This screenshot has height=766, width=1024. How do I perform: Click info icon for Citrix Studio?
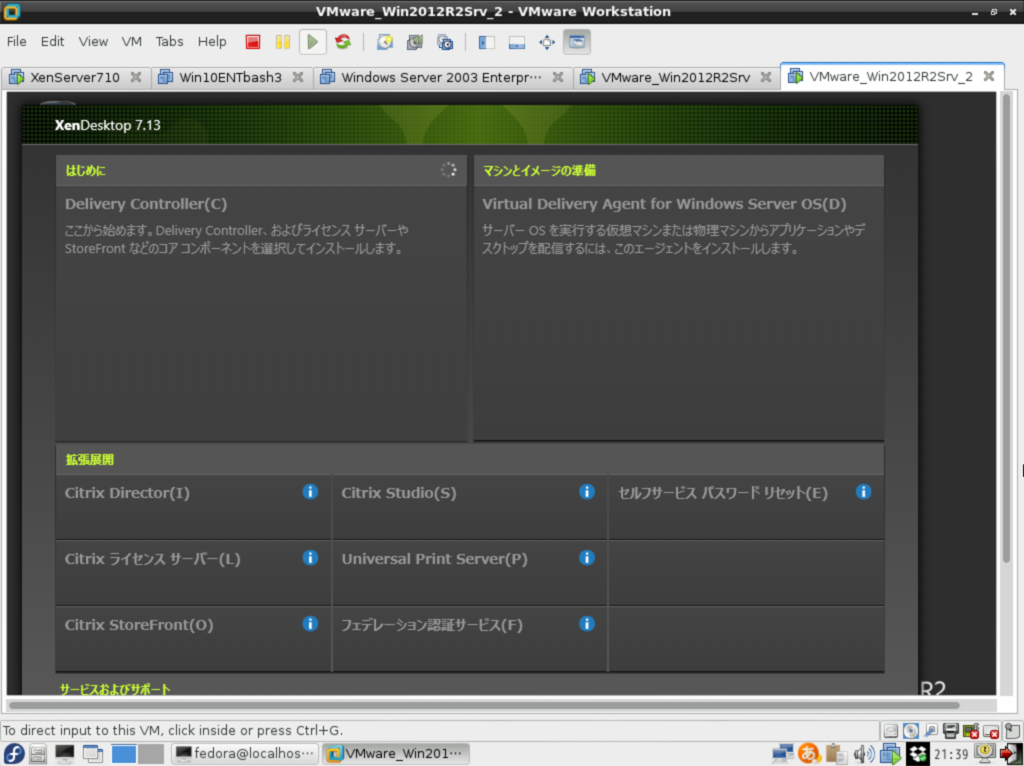click(x=587, y=492)
